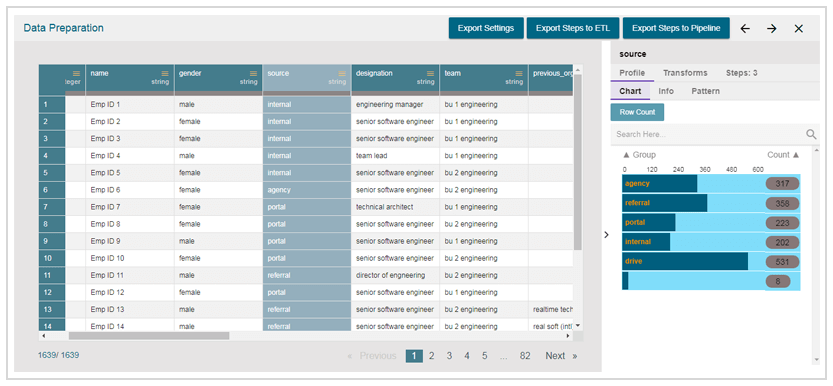Click chart panel scrollbar down arrow
833x386 pixels.
coord(817,360)
